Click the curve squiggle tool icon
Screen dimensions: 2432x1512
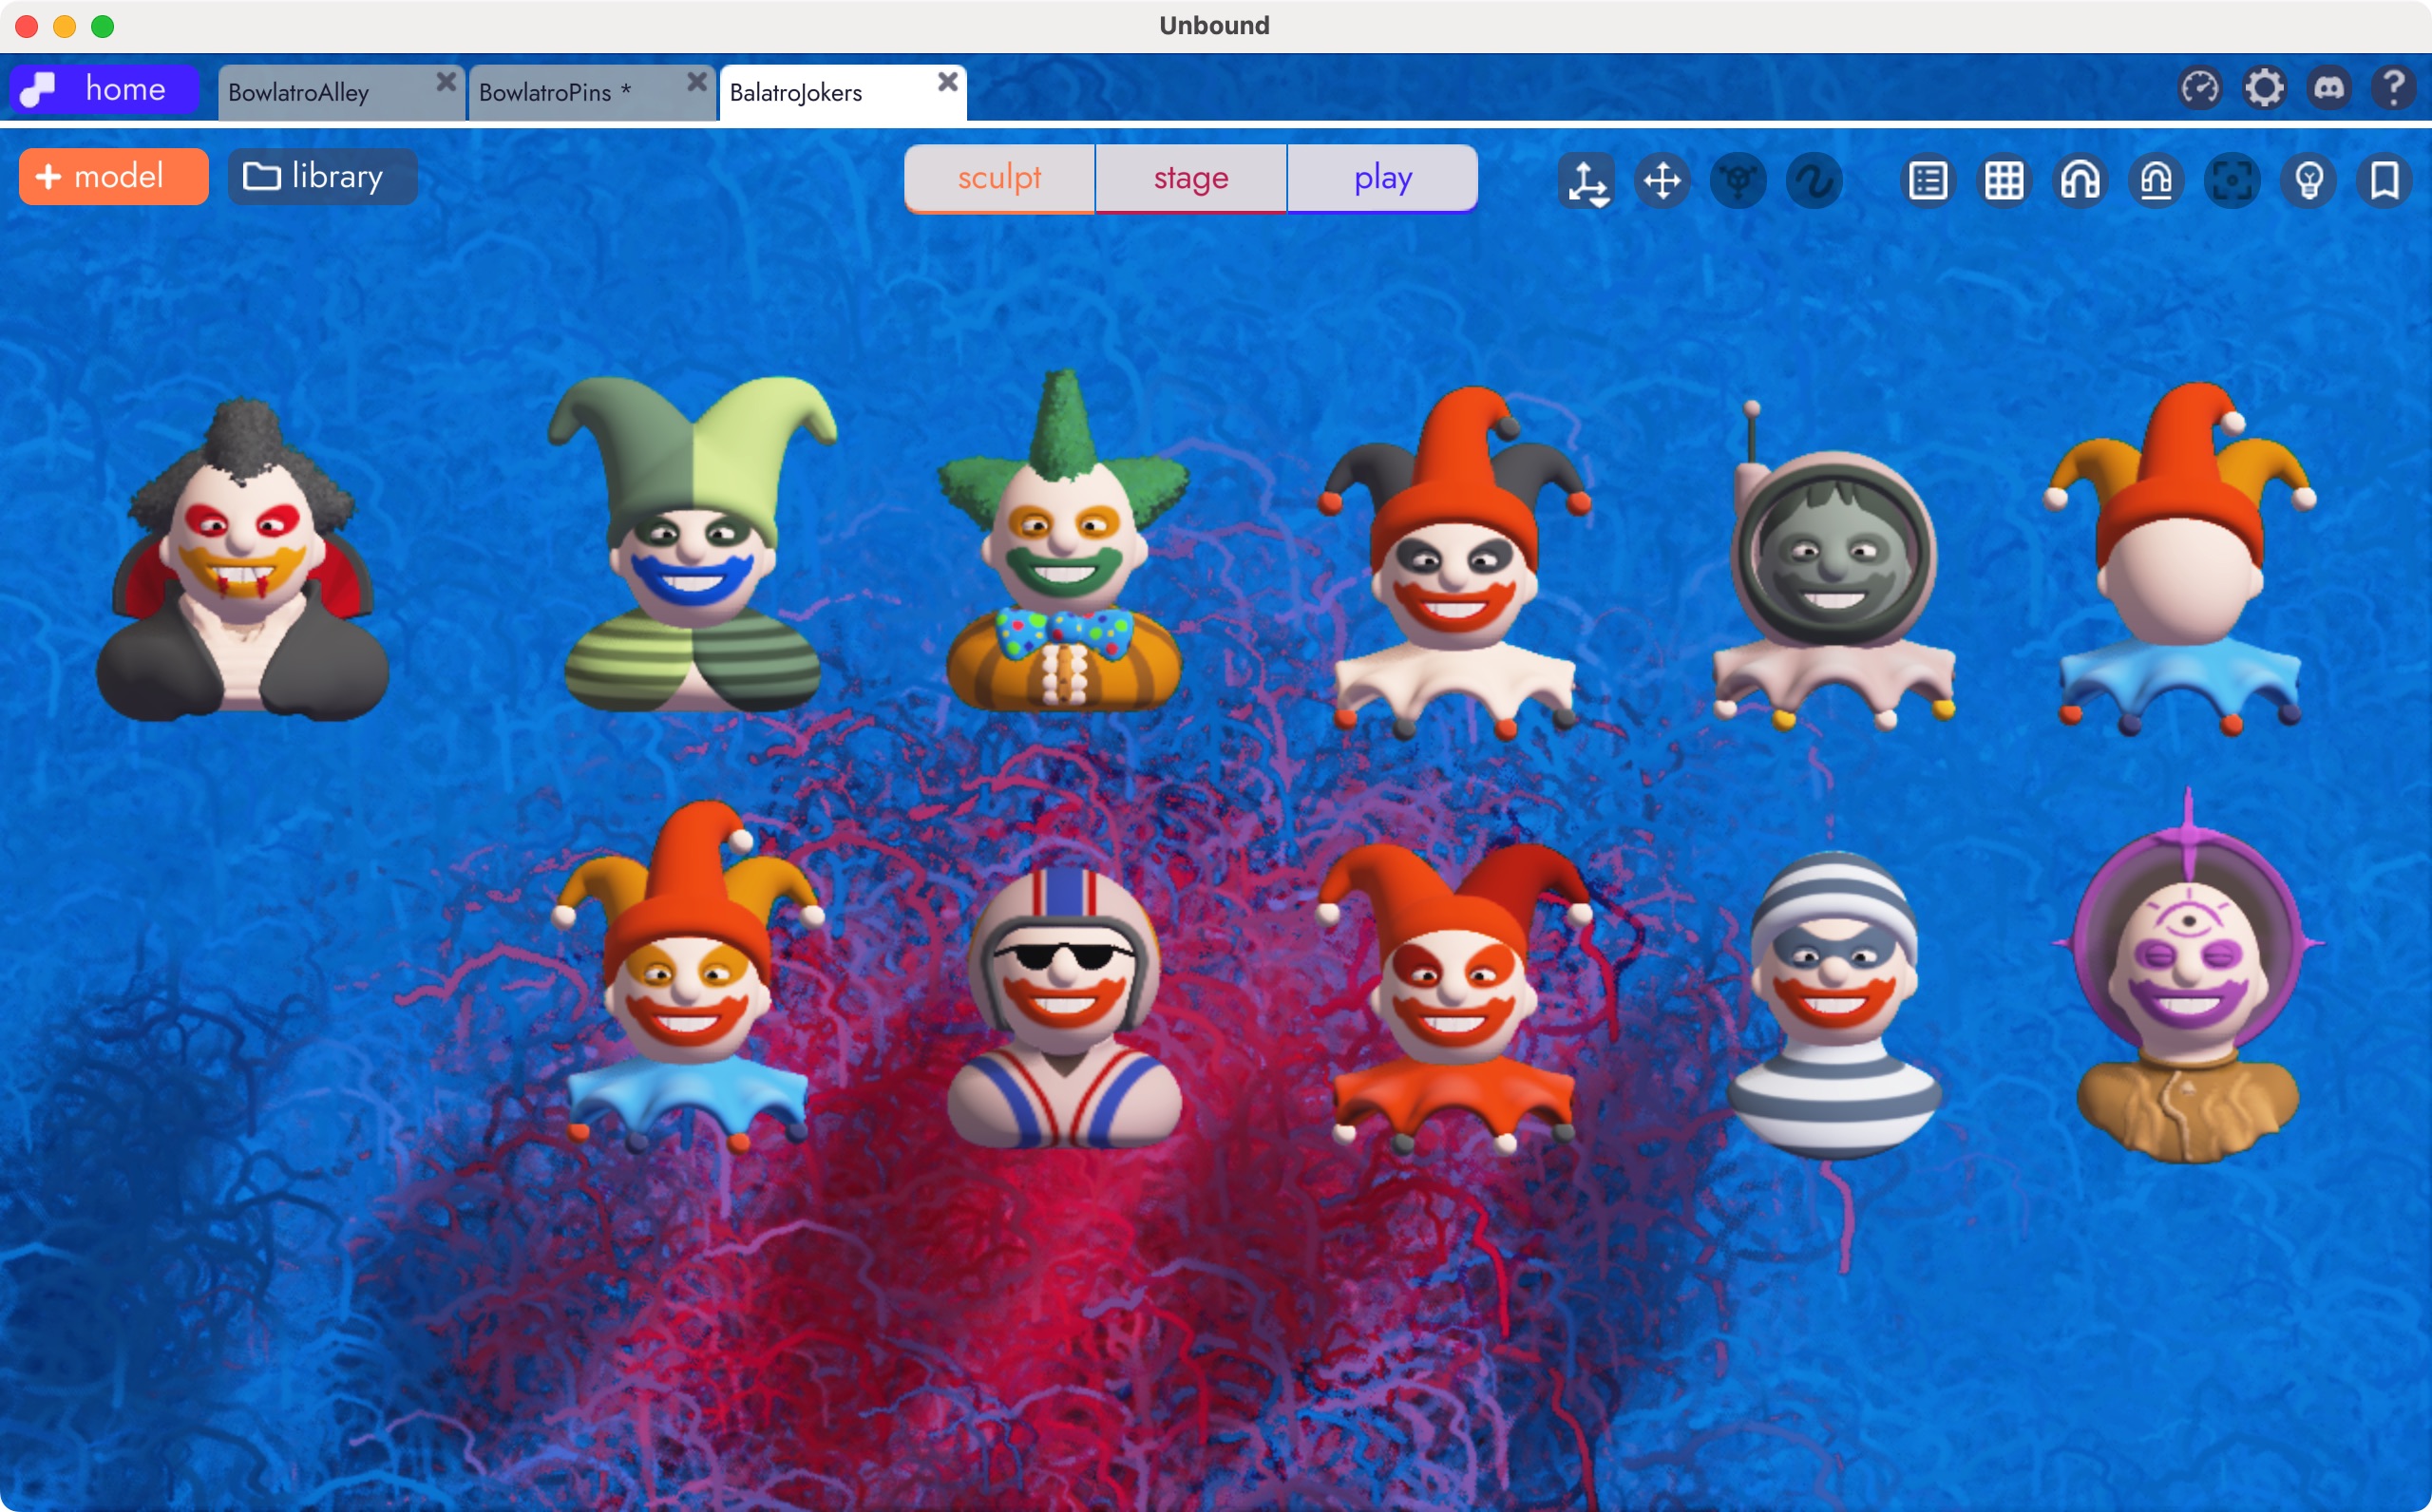pos(1813,181)
